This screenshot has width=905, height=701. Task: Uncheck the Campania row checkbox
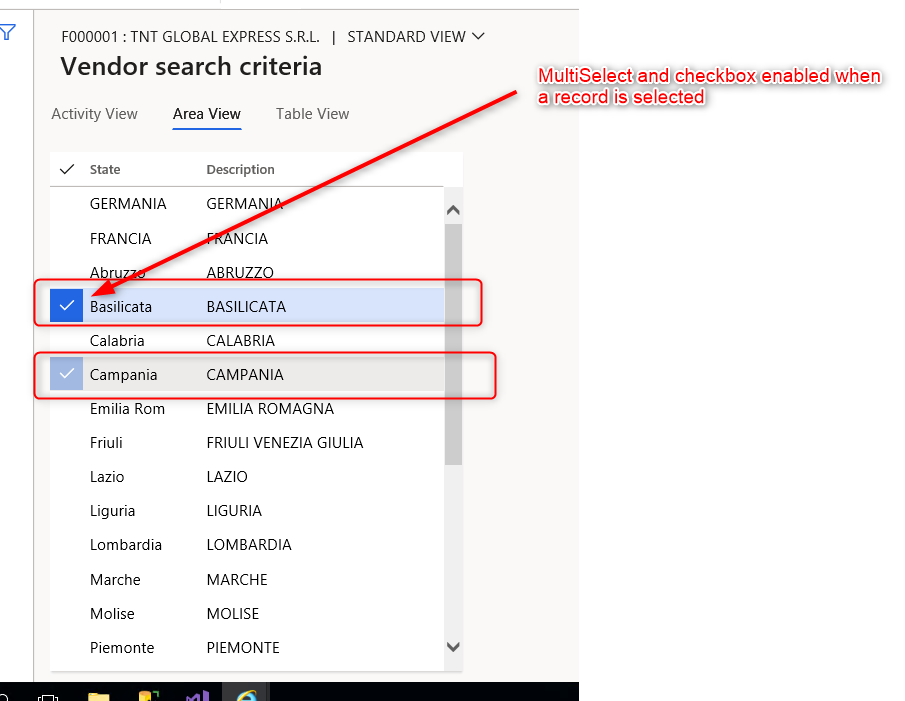click(65, 373)
